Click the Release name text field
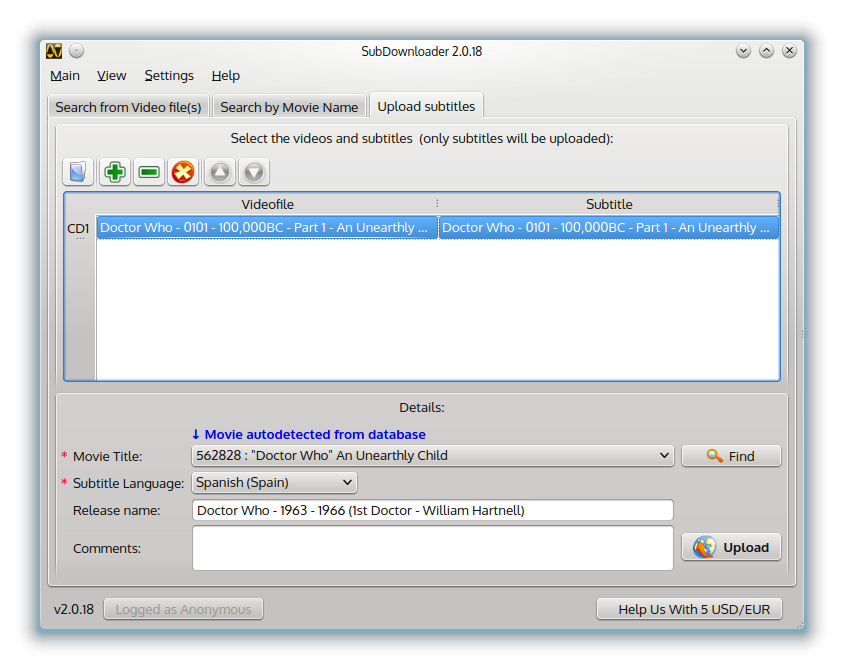 [432, 510]
